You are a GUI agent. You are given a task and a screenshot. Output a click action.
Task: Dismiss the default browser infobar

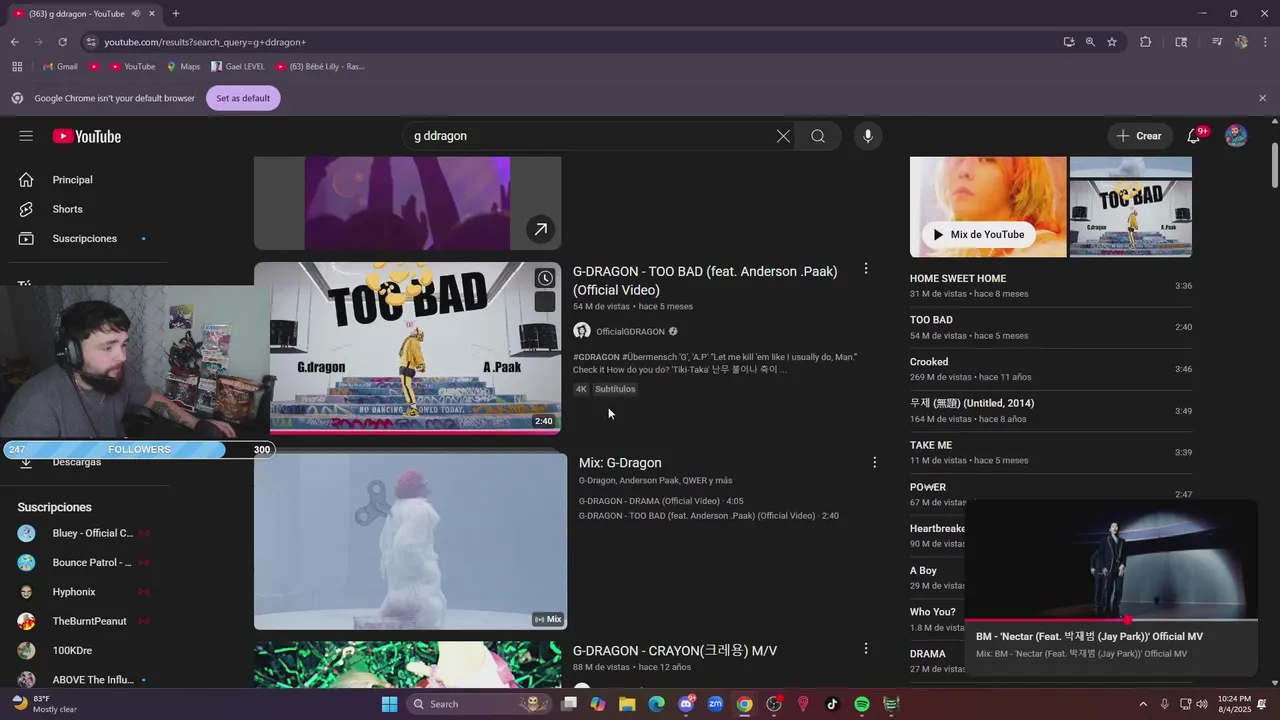tap(1262, 98)
